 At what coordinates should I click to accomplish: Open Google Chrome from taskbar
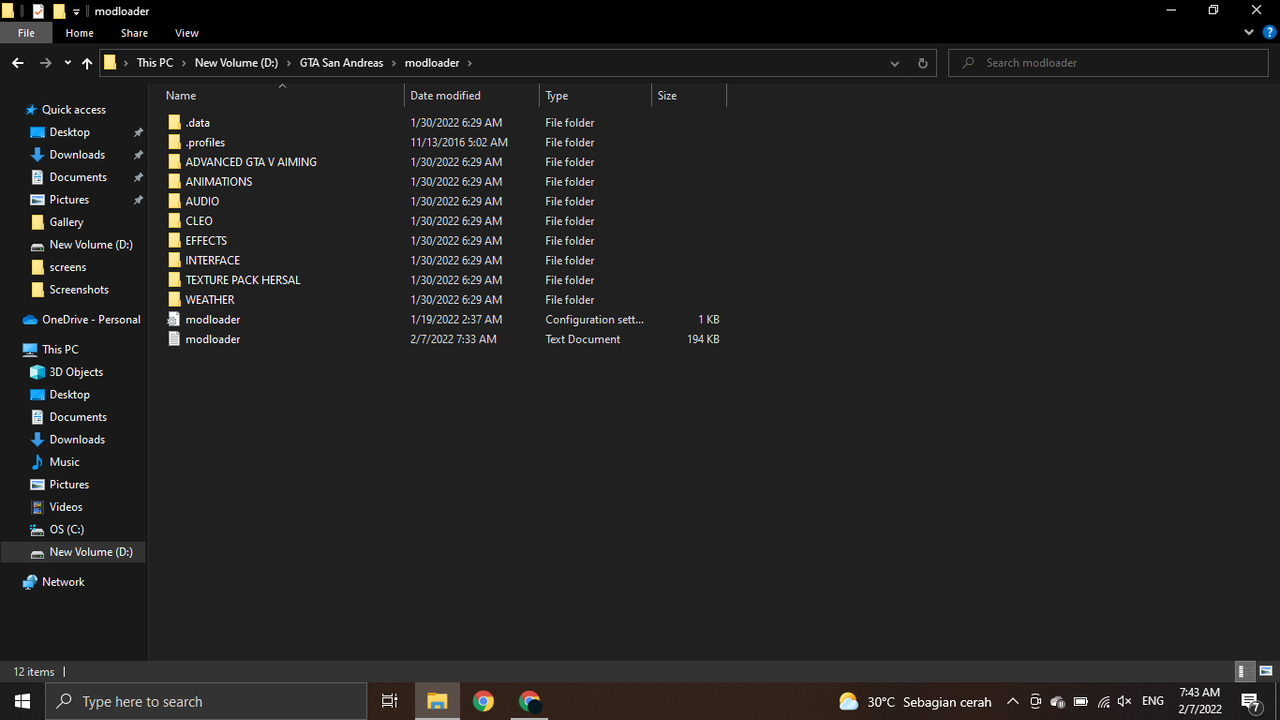pos(483,701)
